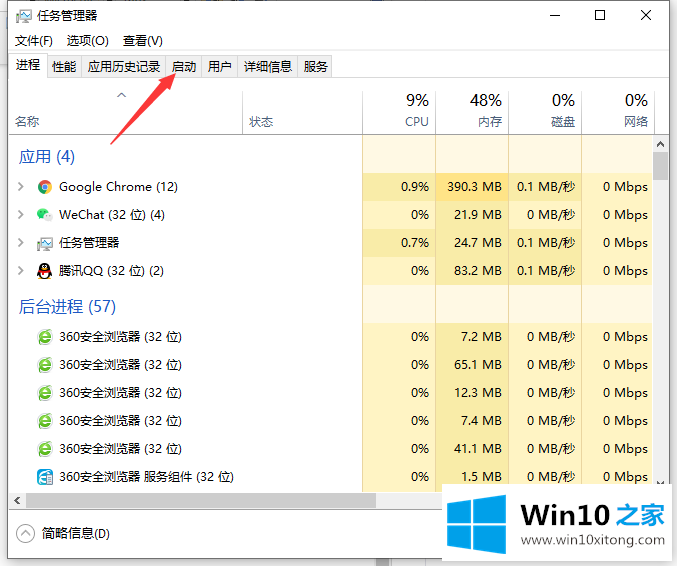Click the 390.3 MB memory value
This screenshot has height=566, width=677.
coord(475,187)
